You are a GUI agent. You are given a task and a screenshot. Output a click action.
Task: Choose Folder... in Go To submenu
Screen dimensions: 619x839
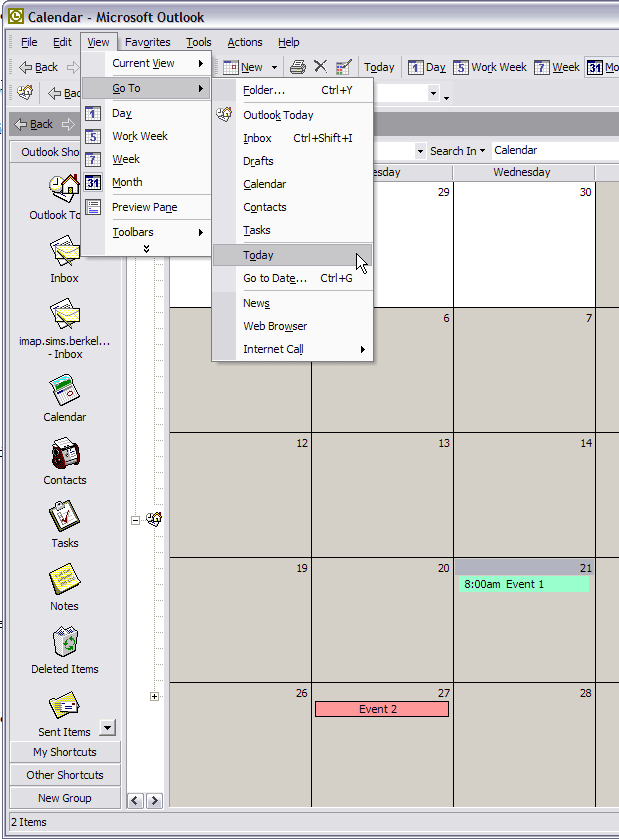(x=293, y=90)
